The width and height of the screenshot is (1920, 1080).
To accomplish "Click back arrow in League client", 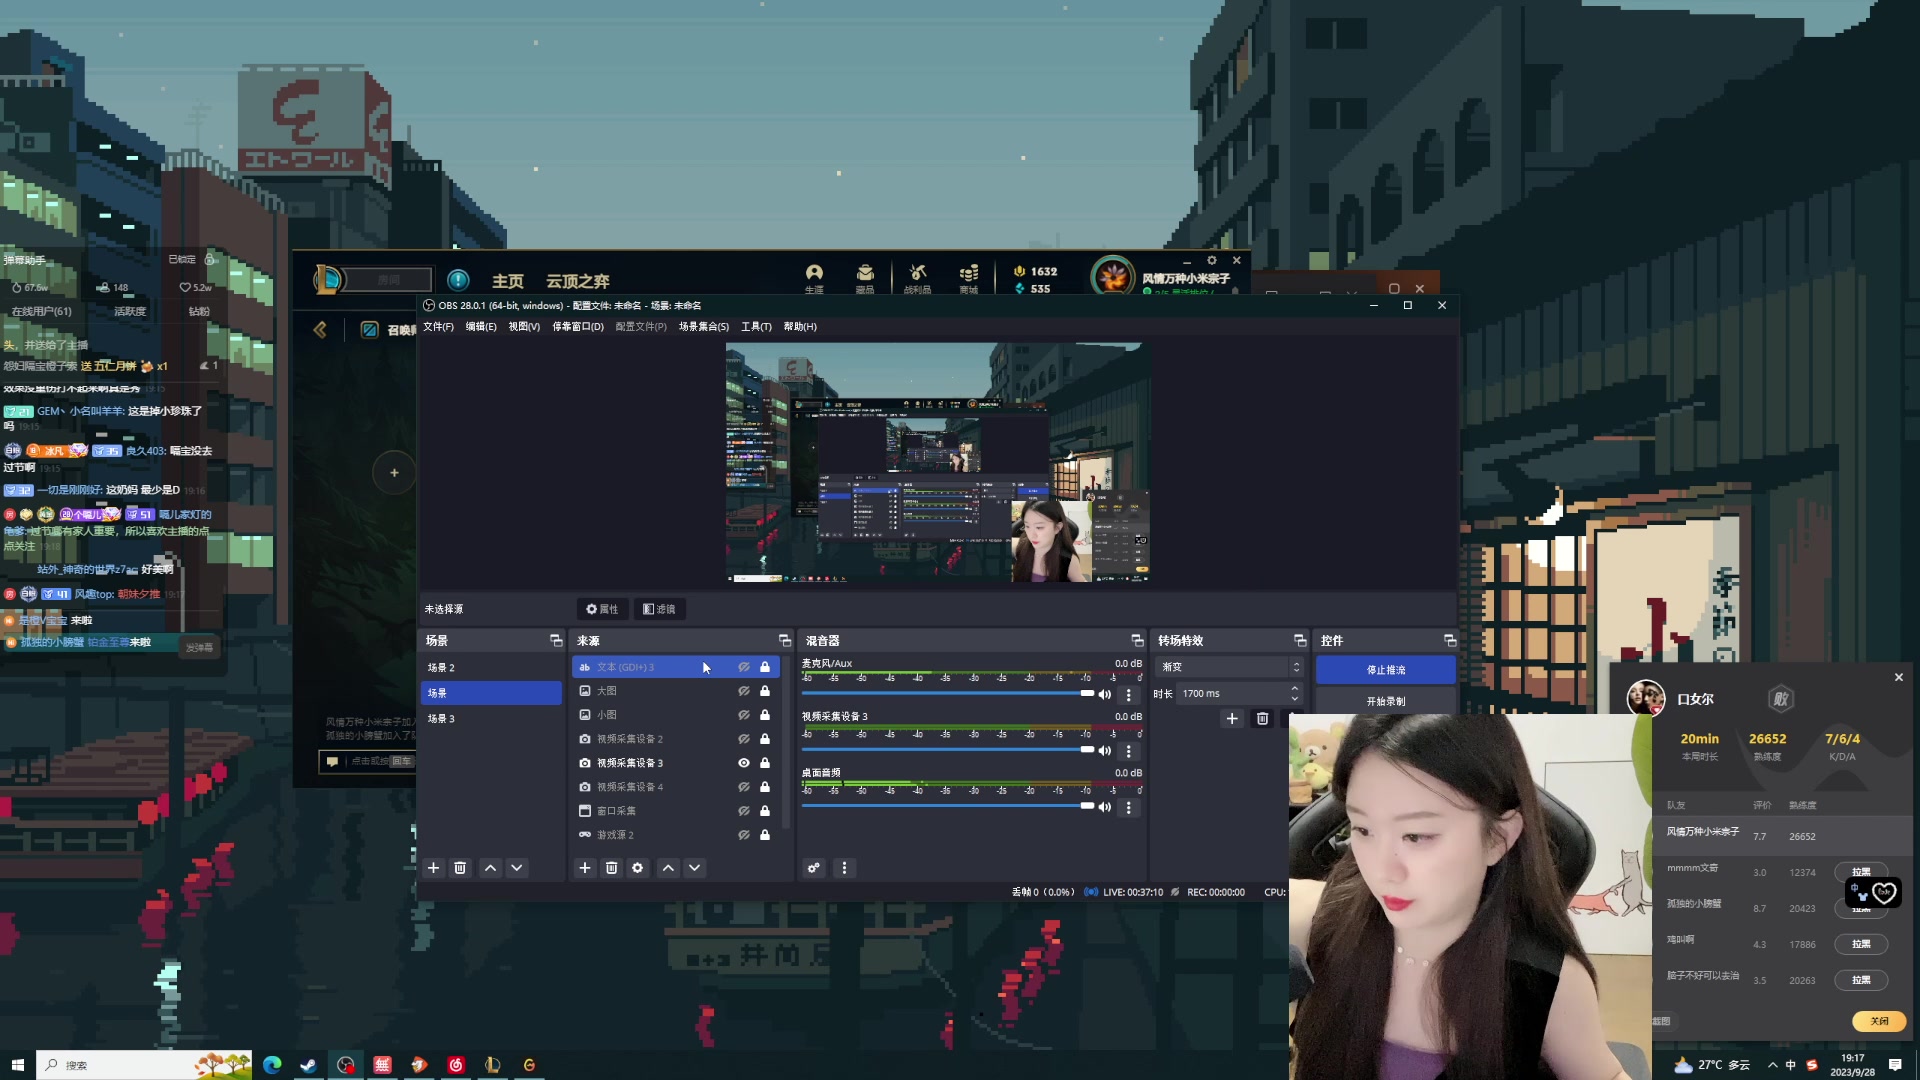I will click(x=320, y=329).
